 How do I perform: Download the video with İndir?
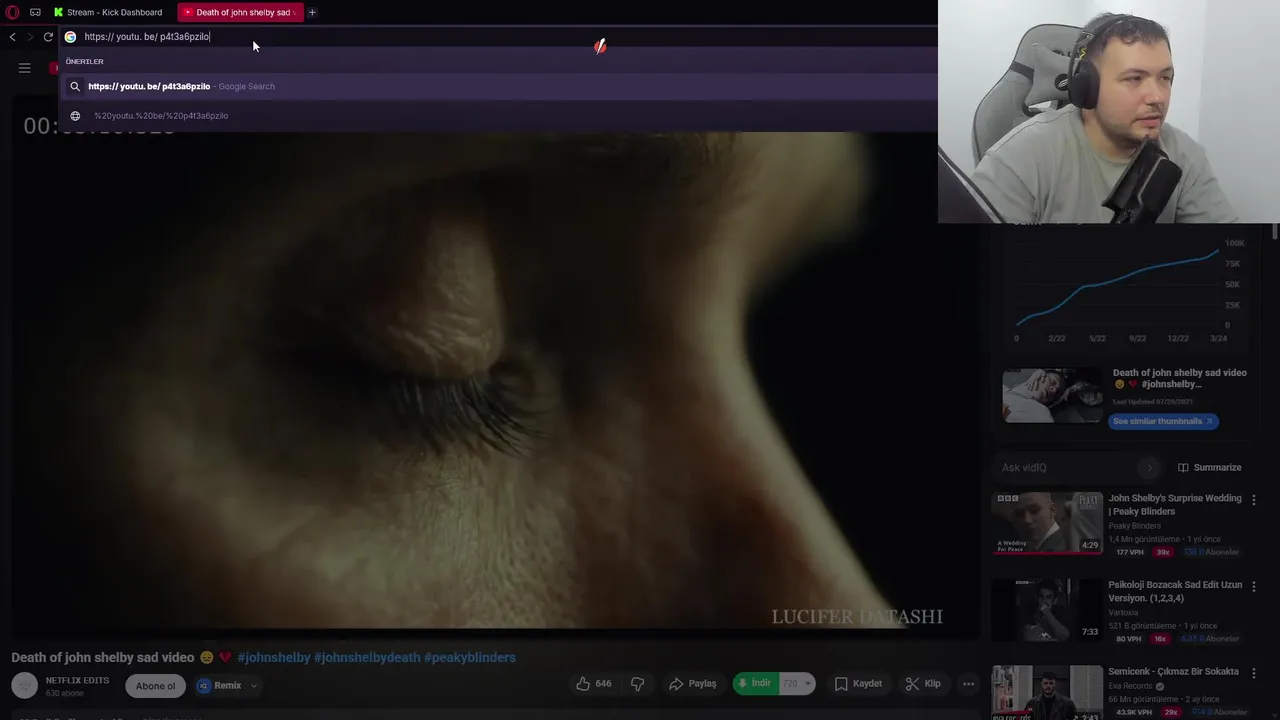tap(754, 684)
